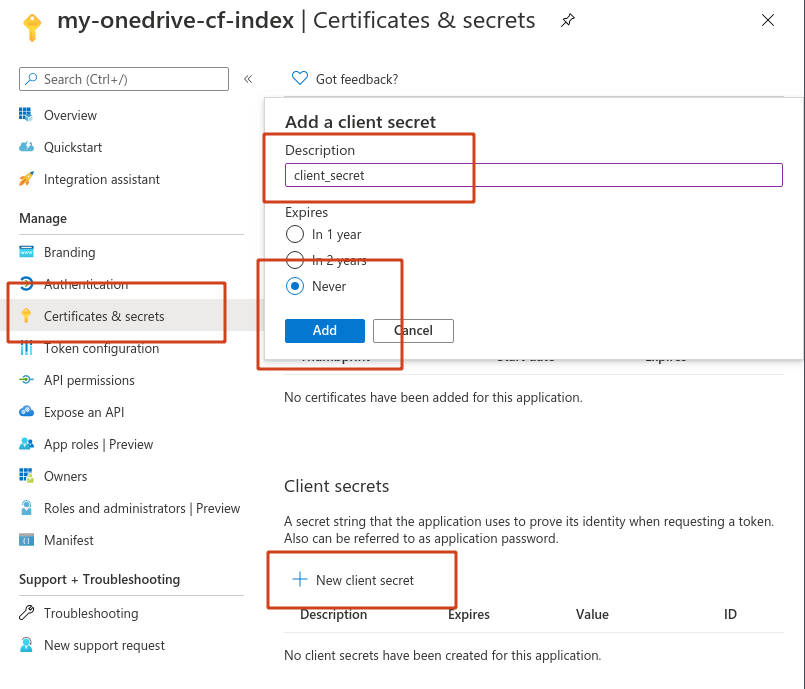Click the Authentication icon
The height and width of the screenshot is (689, 805).
tap(26, 283)
